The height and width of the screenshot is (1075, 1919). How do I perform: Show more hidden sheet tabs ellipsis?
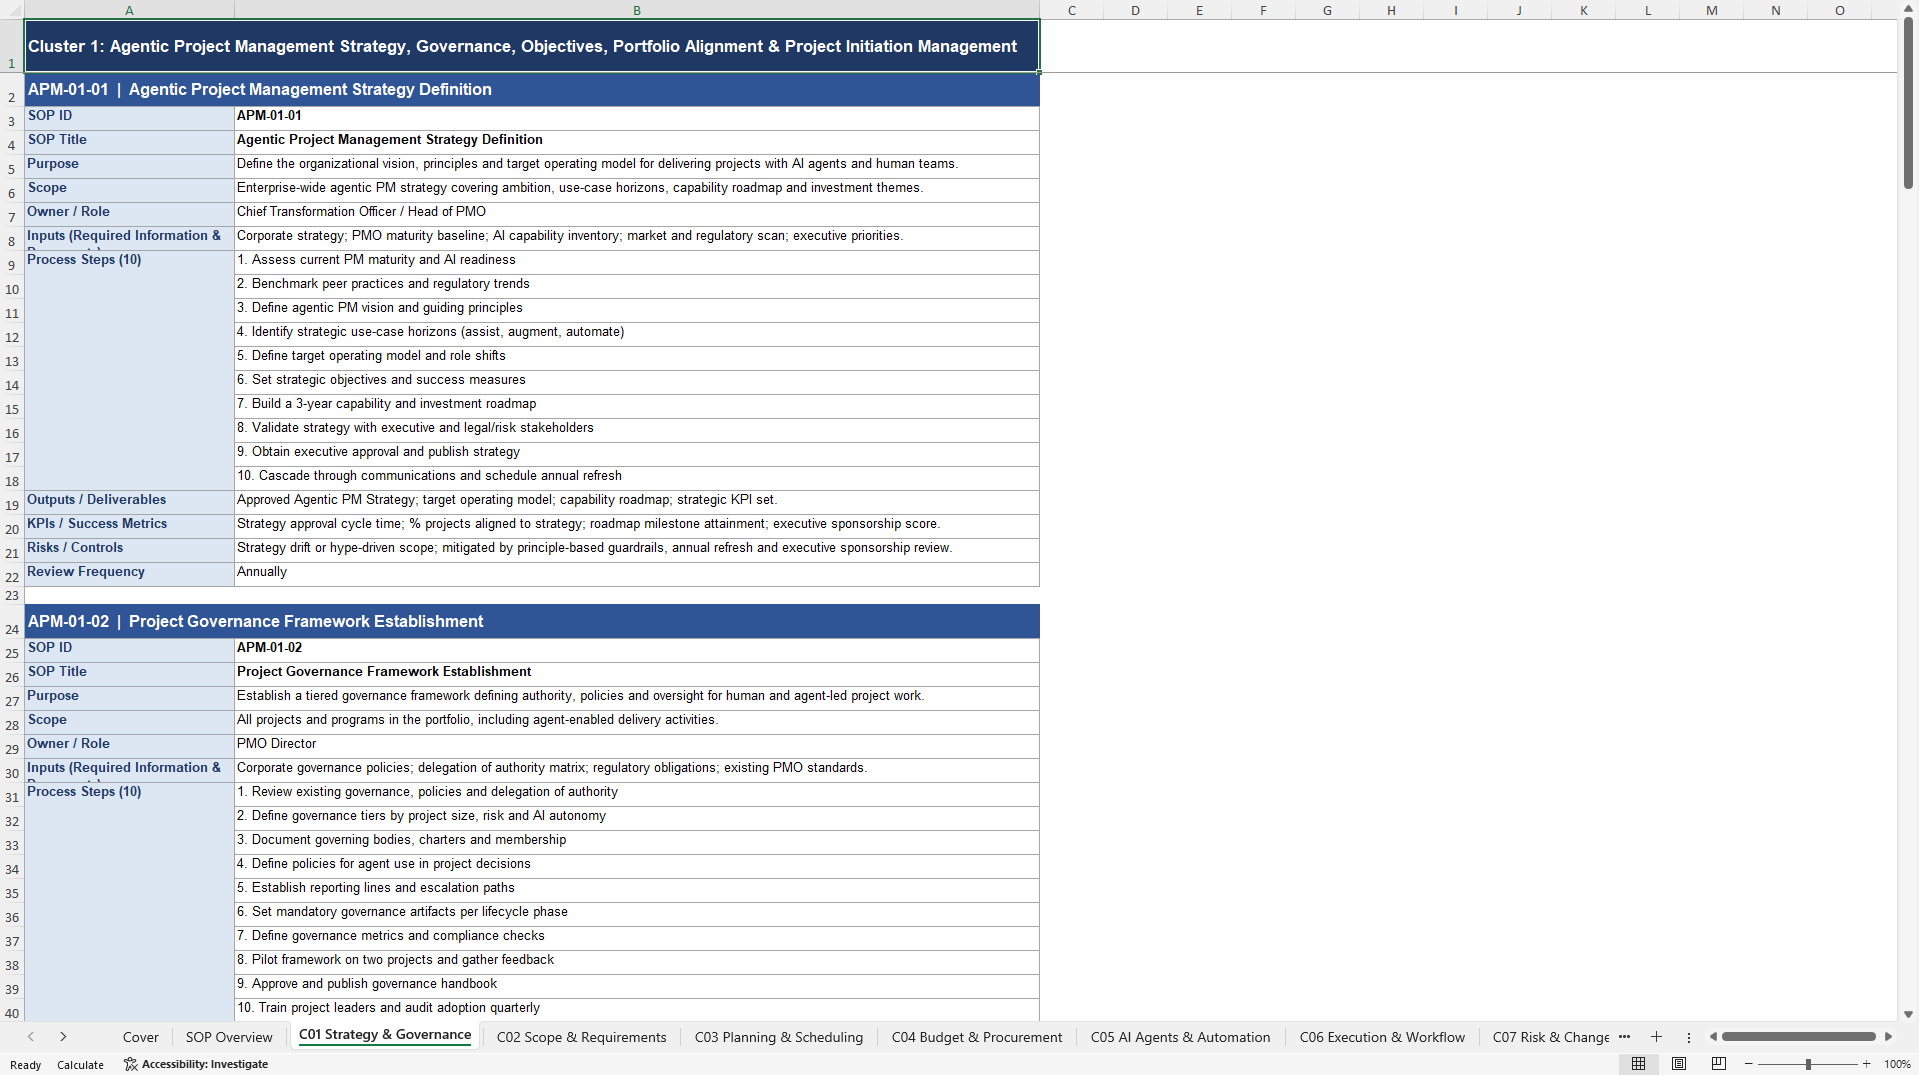pos(1624,1037)
